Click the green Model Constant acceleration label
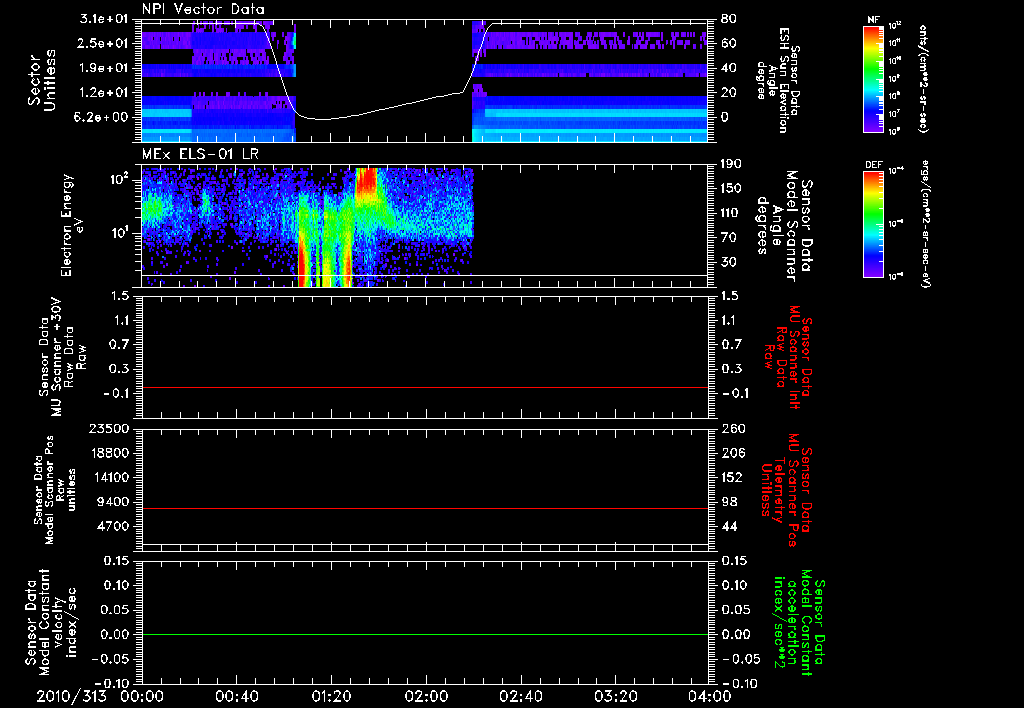Viewport: 1024px width, 708px height. pyautogui.click(x=799, y=624)
